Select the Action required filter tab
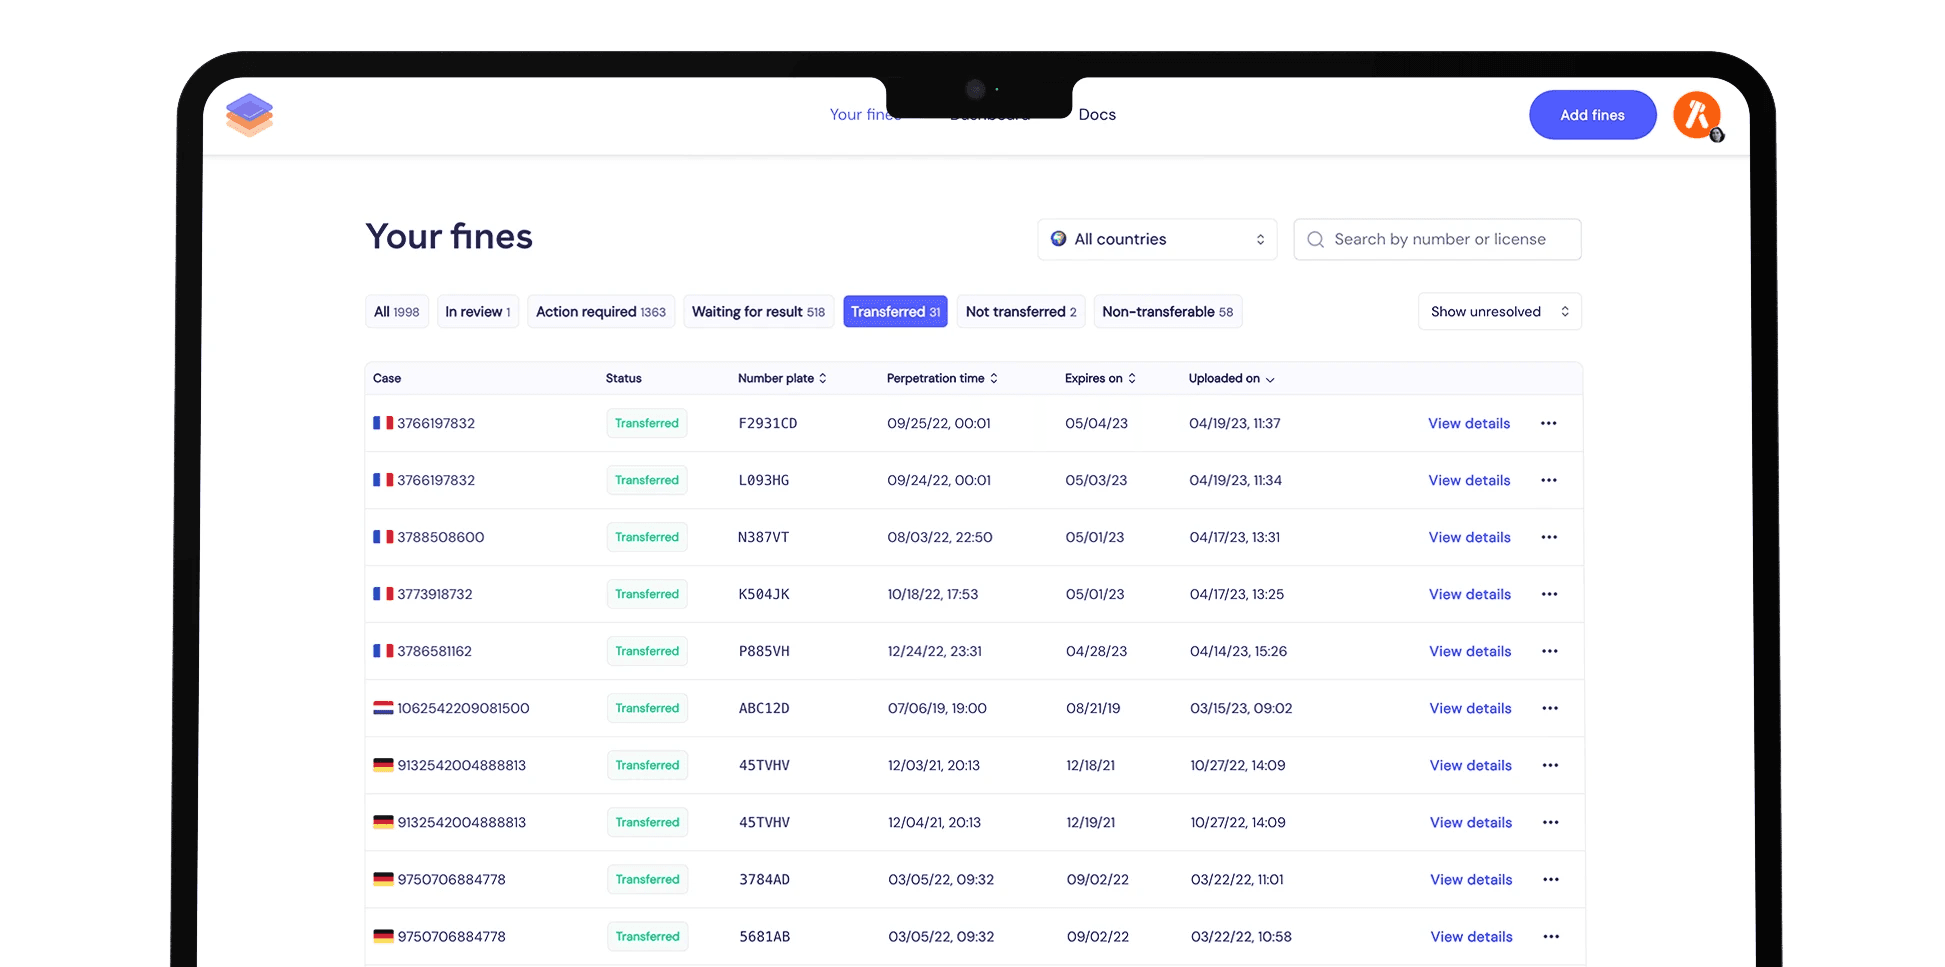1945x967 pixels. [601, 312]
